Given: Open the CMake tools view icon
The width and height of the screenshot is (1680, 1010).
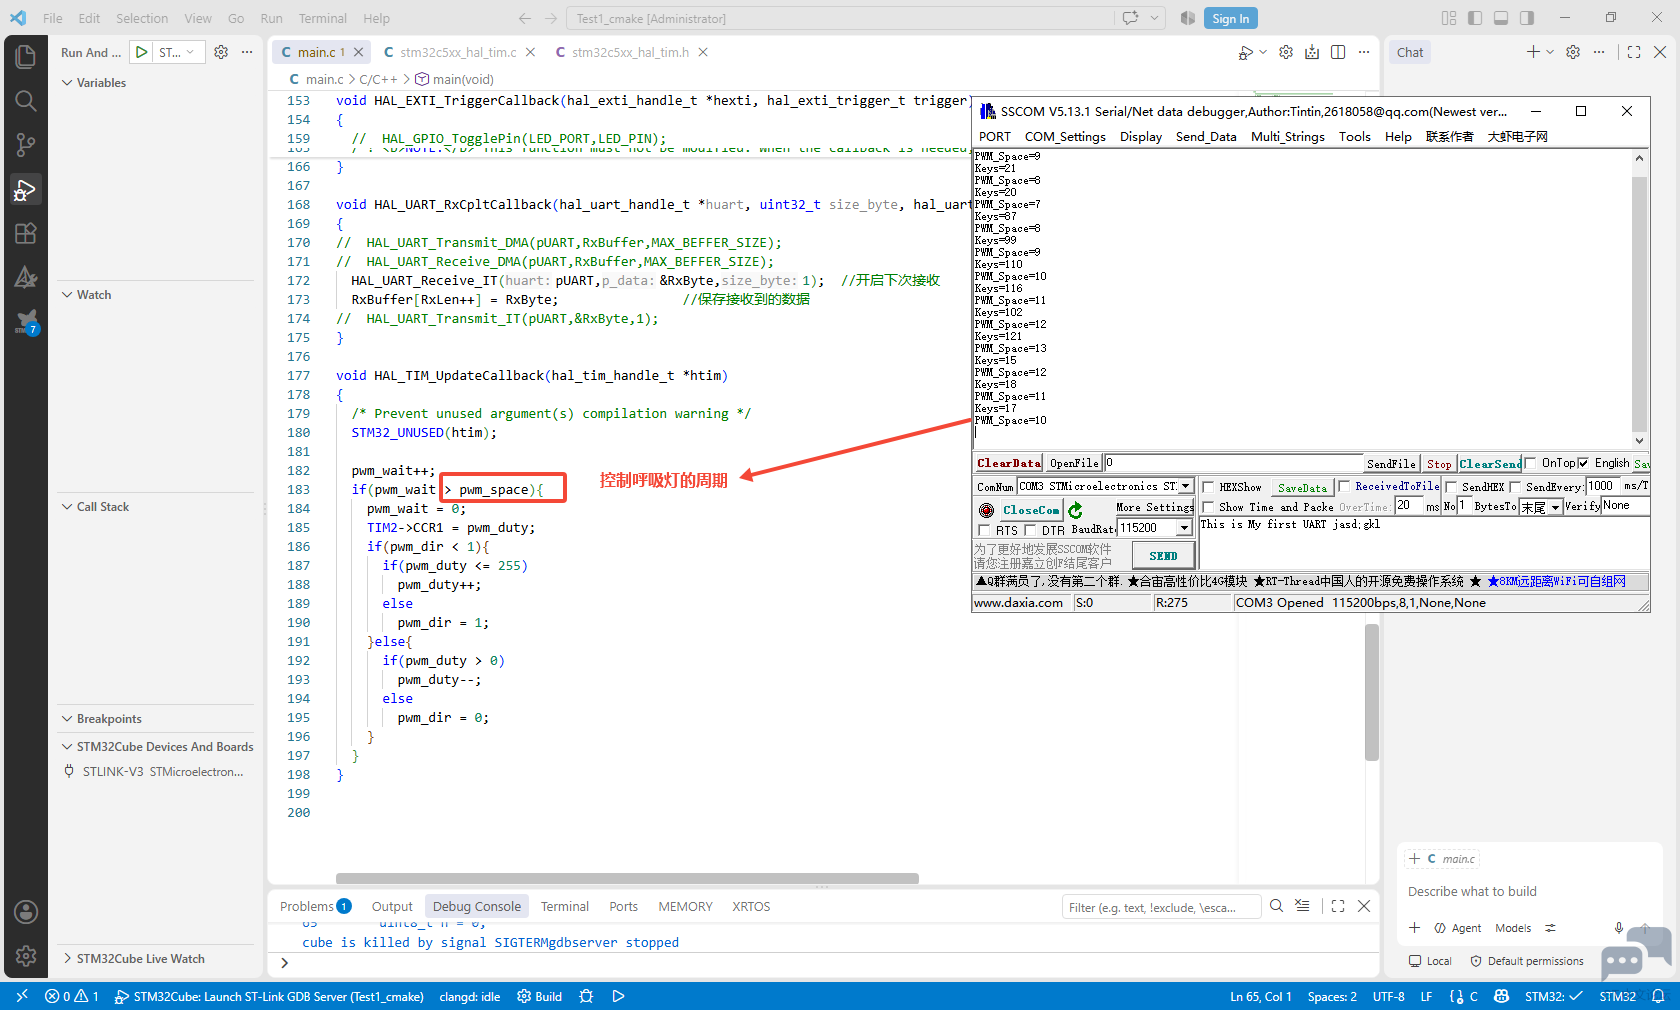Looking at the screenshot, I should 26,277.
